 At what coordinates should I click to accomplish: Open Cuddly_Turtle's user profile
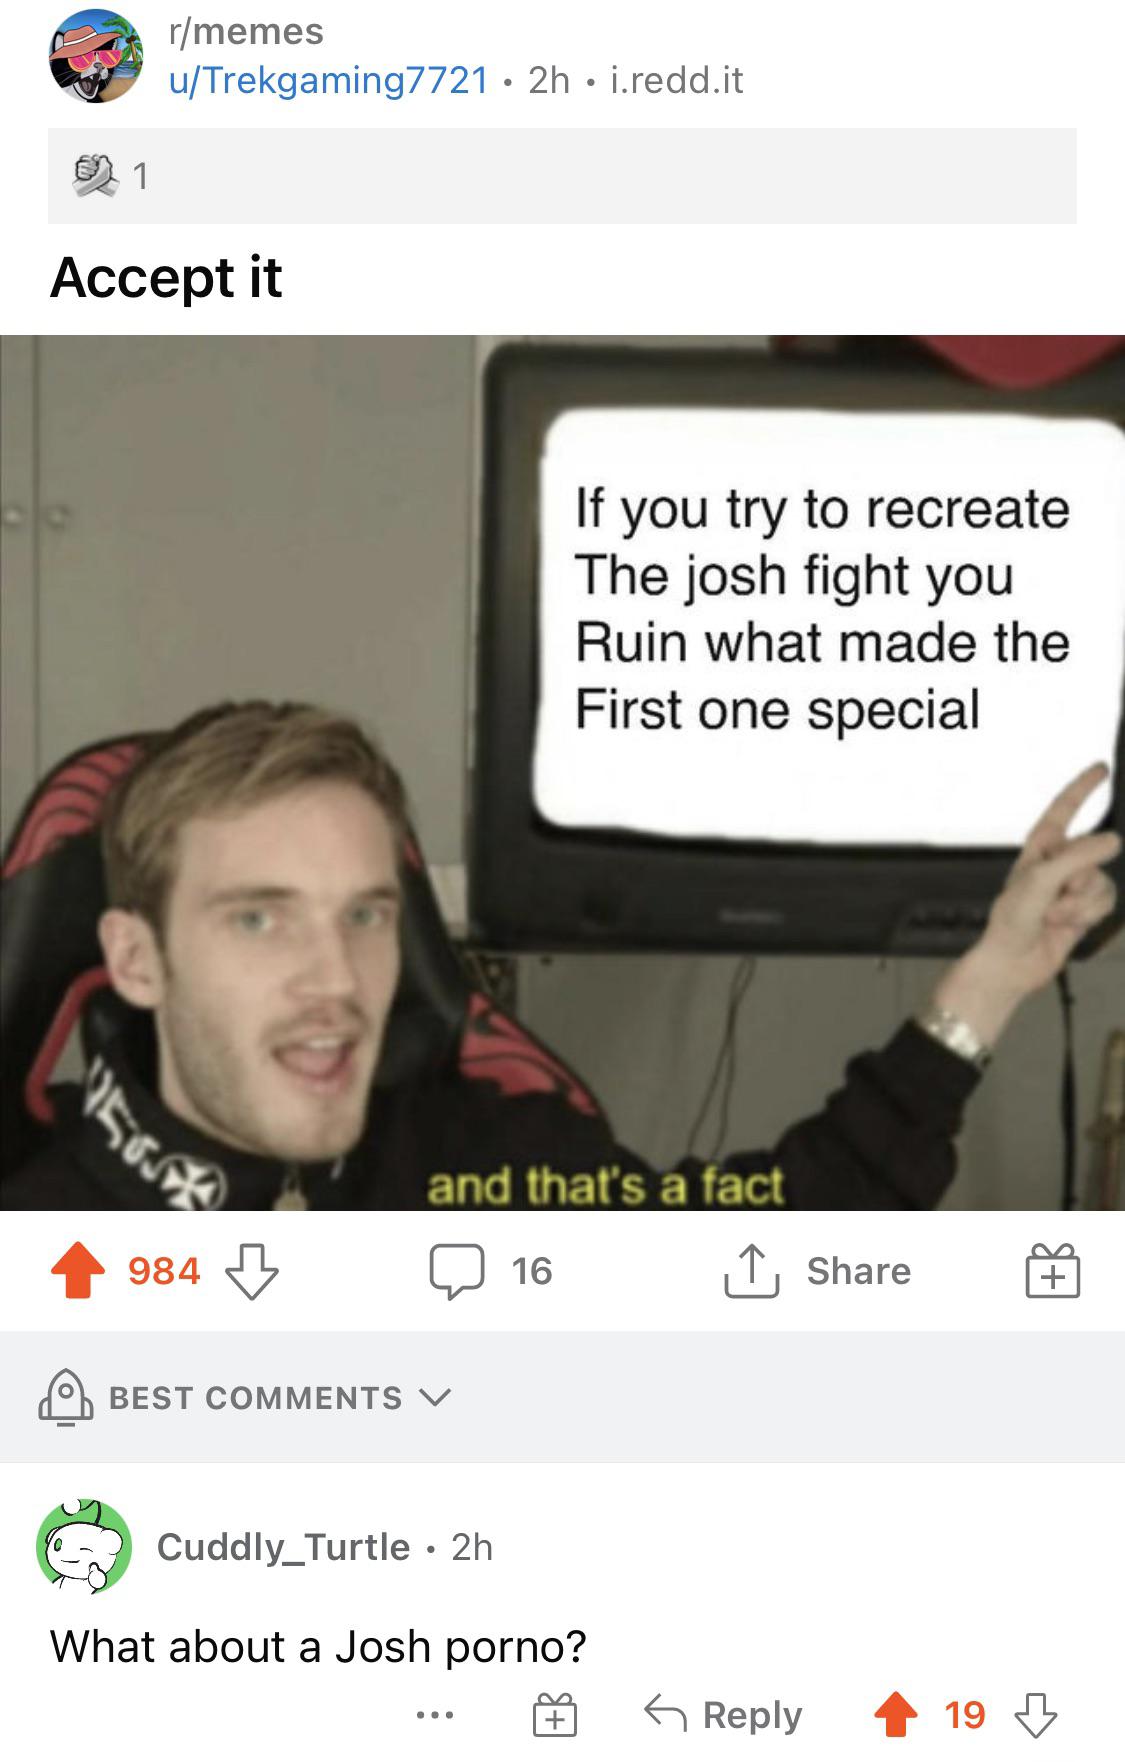pos(283,1547)
